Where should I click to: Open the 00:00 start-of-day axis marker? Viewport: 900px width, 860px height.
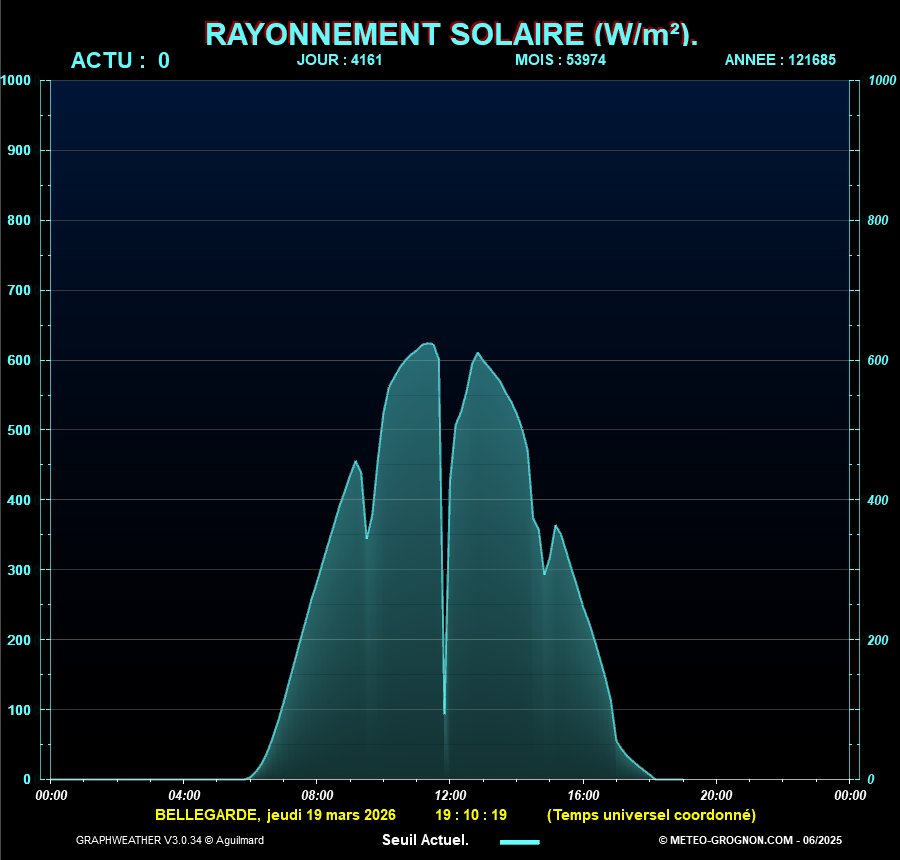pos(51,794)
